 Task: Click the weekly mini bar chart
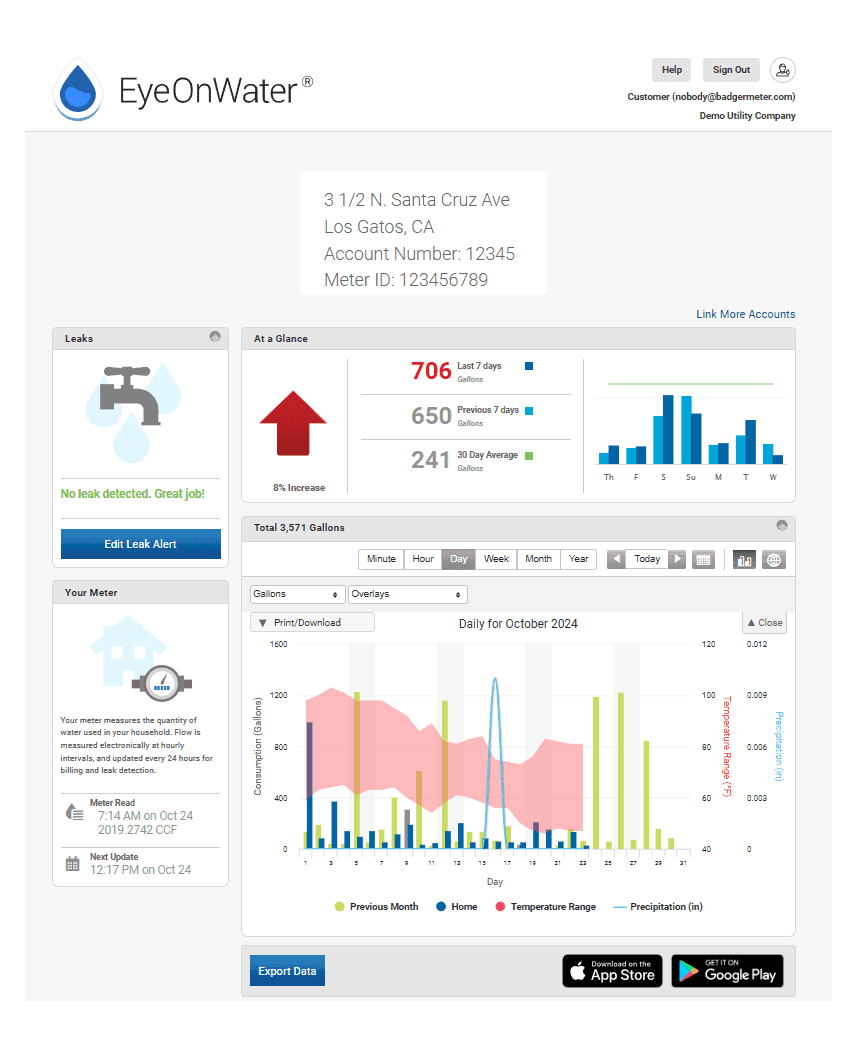[x=690, y=432]
